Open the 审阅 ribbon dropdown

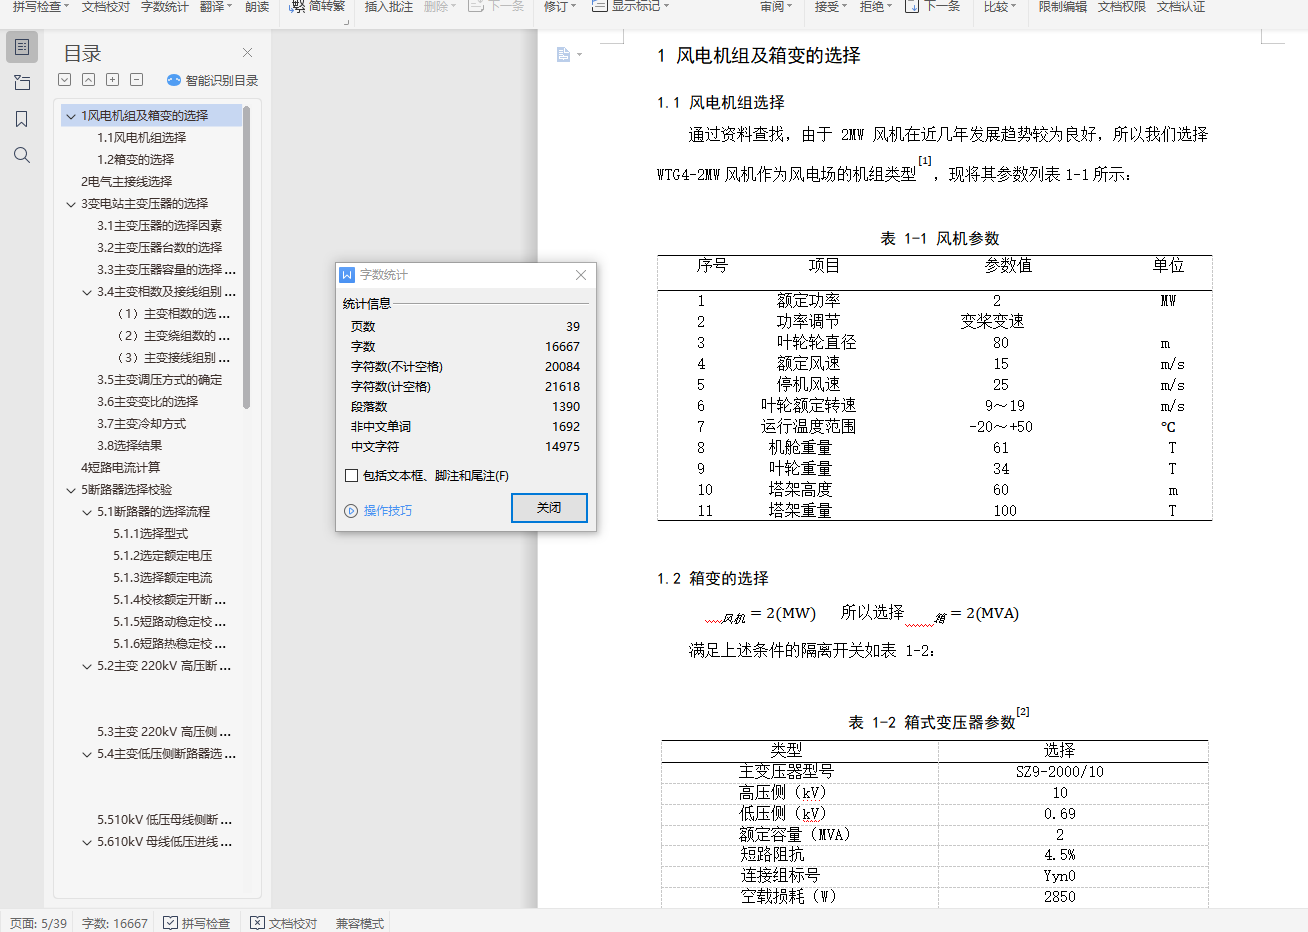tap(777, 7)
